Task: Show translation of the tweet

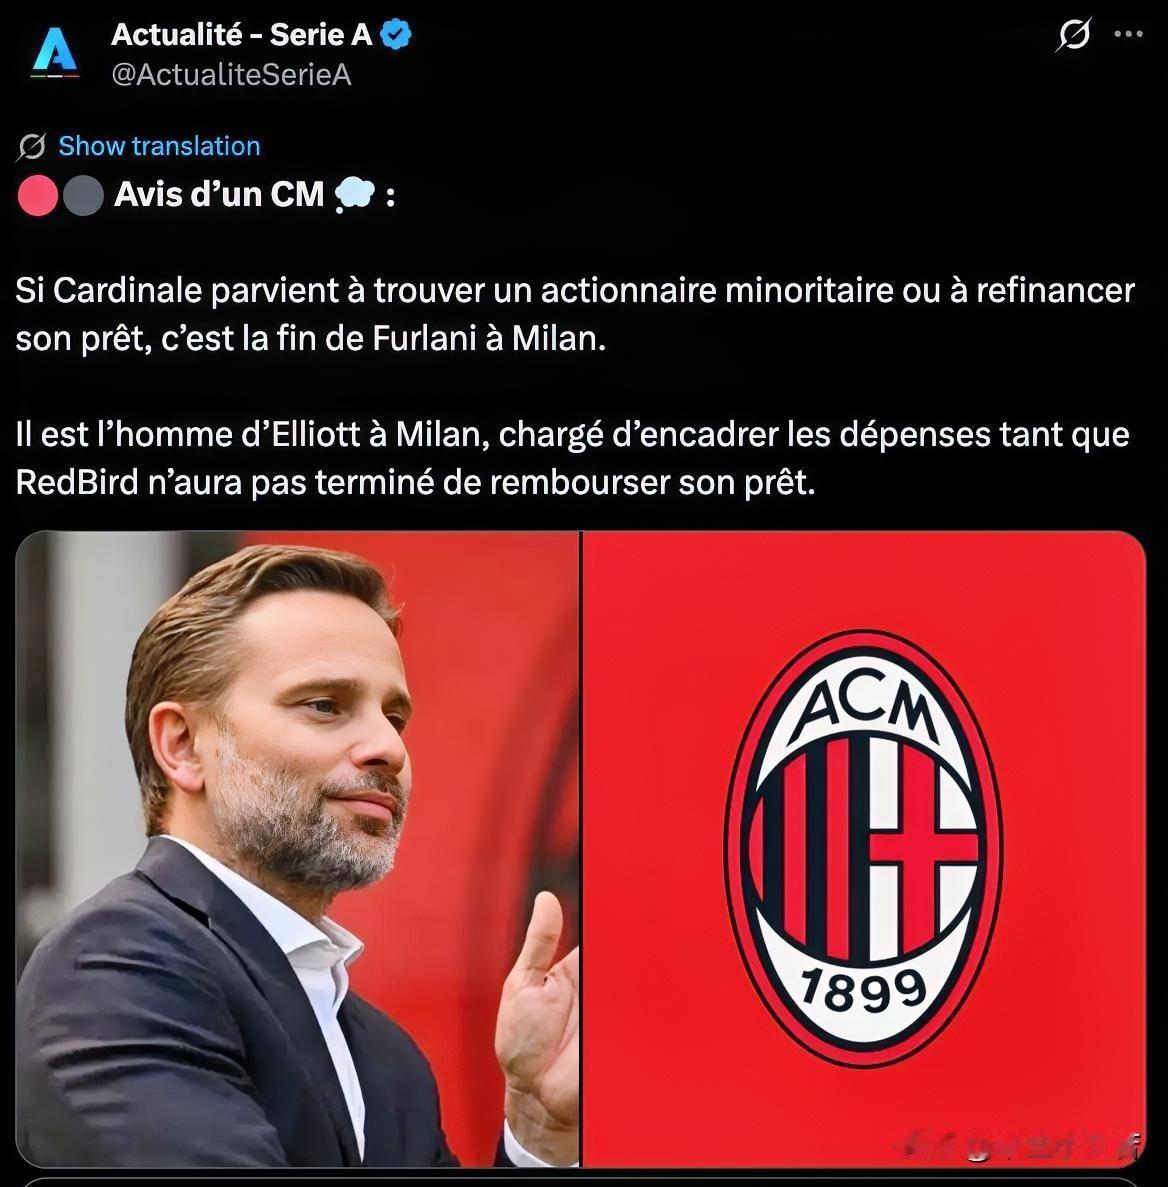Action: pos(160,146)
